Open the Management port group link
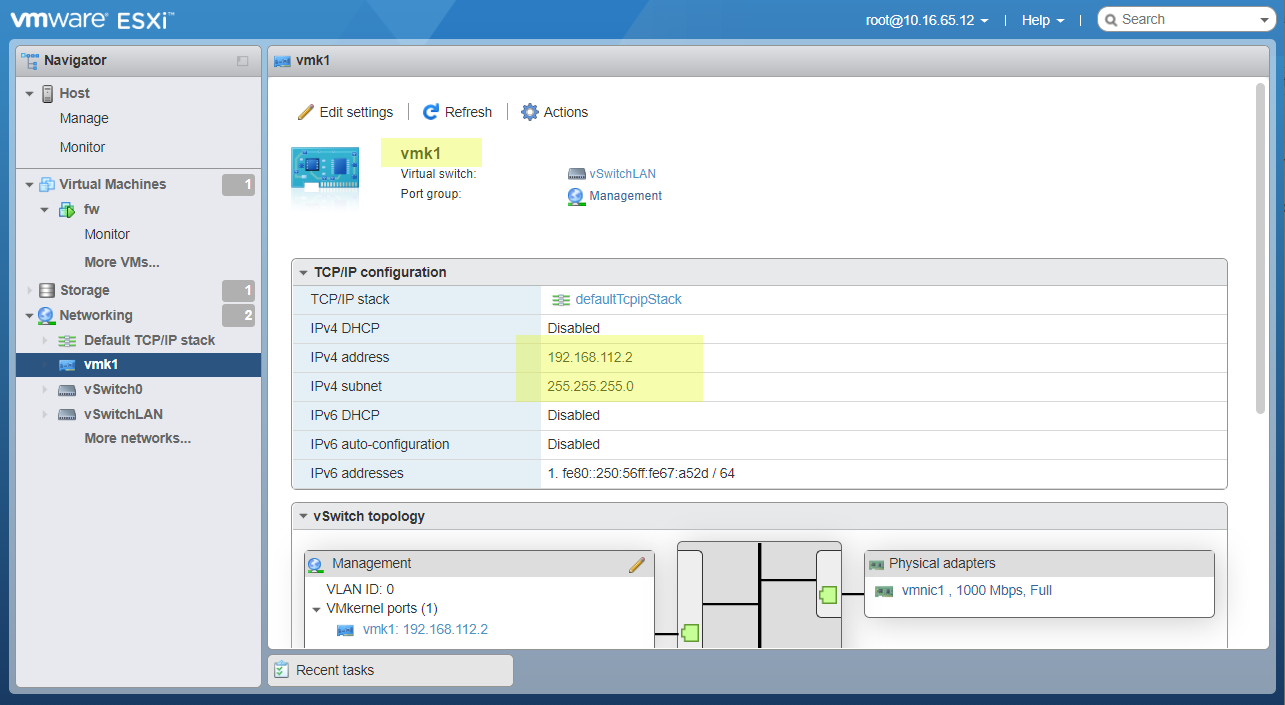This screenshot has width=1285, height=705. (x=626, y=196)
